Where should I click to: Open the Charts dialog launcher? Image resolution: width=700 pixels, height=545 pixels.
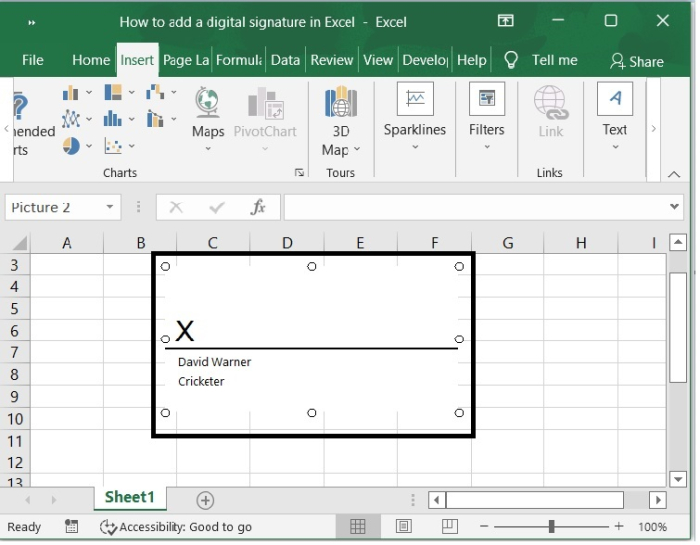pyautogui.click(x=299, y=173)
